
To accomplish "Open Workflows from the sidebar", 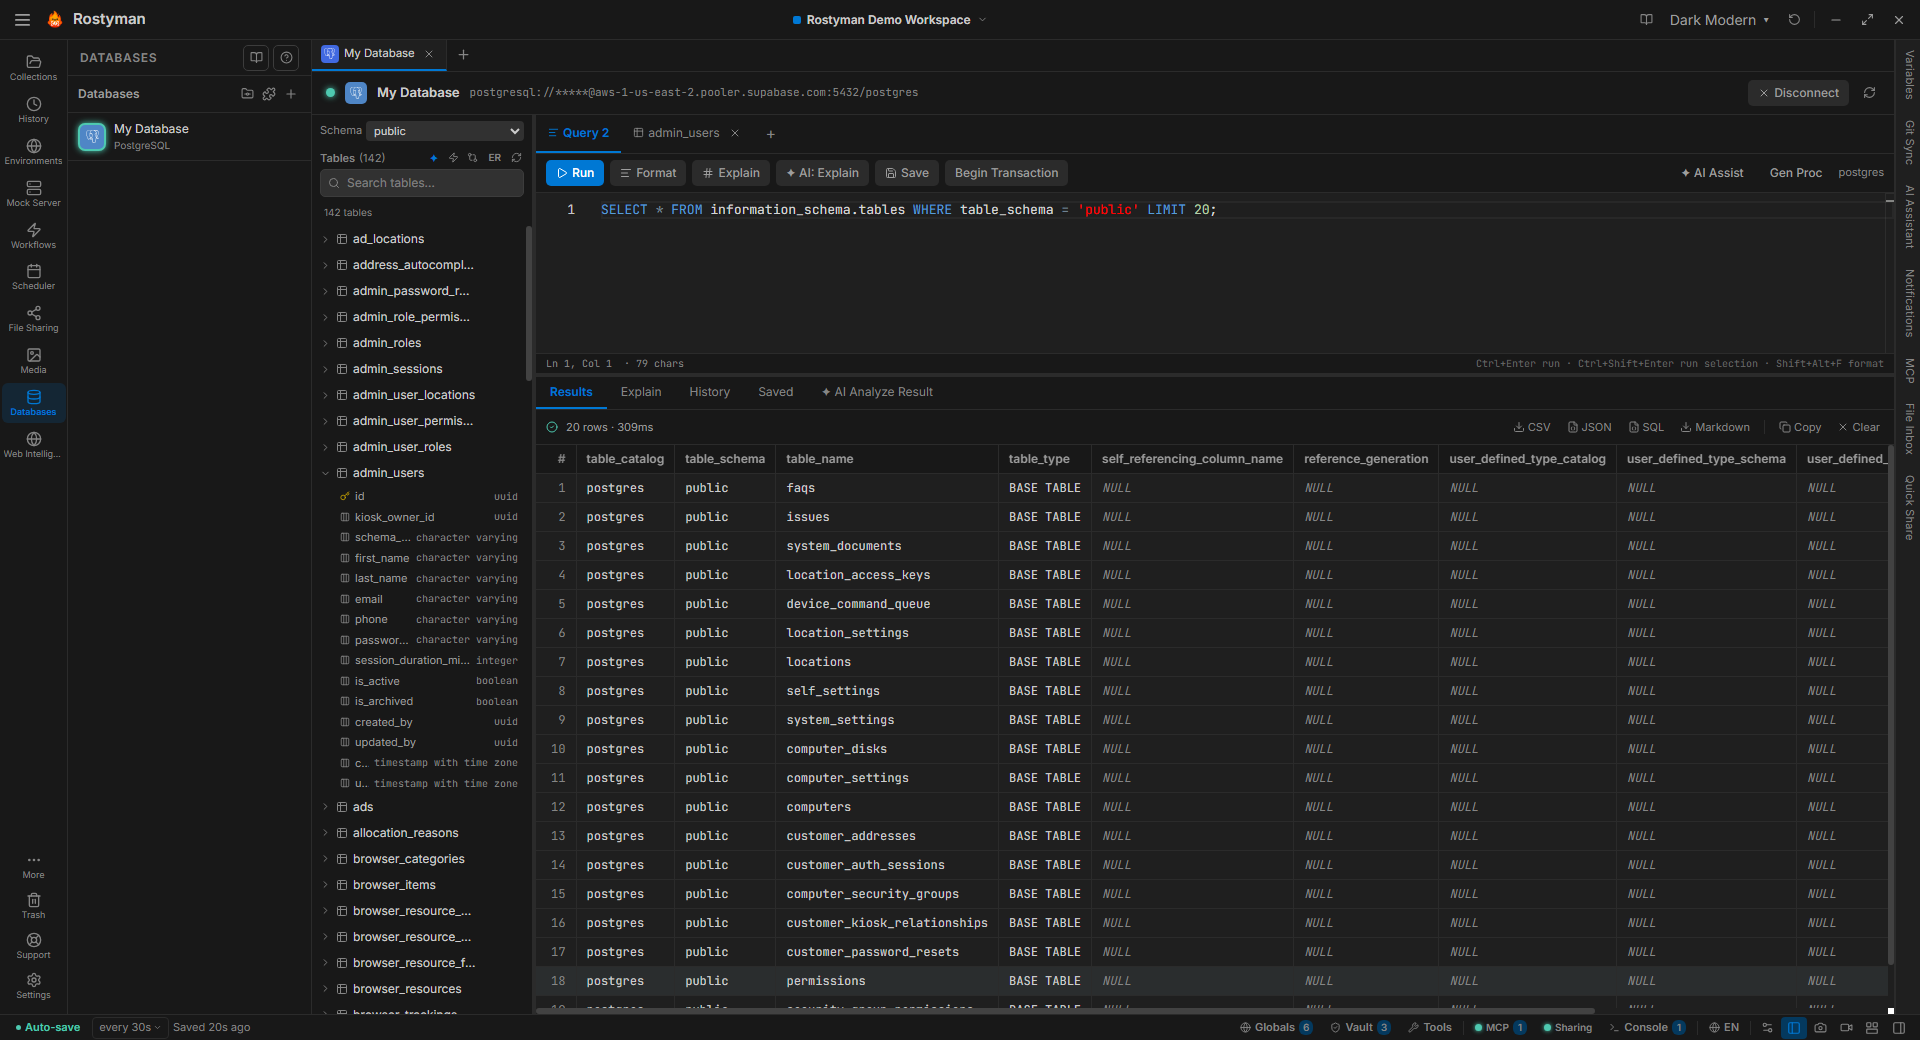I will point(33,235).
